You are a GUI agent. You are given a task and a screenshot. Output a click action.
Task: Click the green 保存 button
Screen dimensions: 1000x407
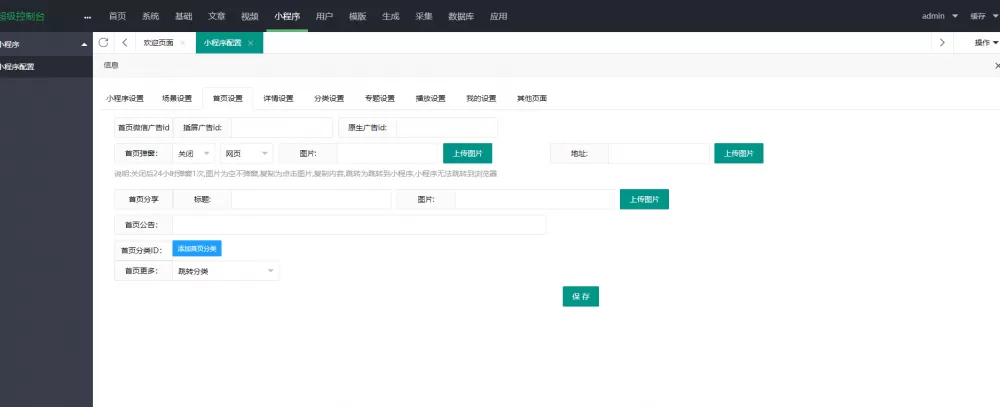click(x=580, y=297)
